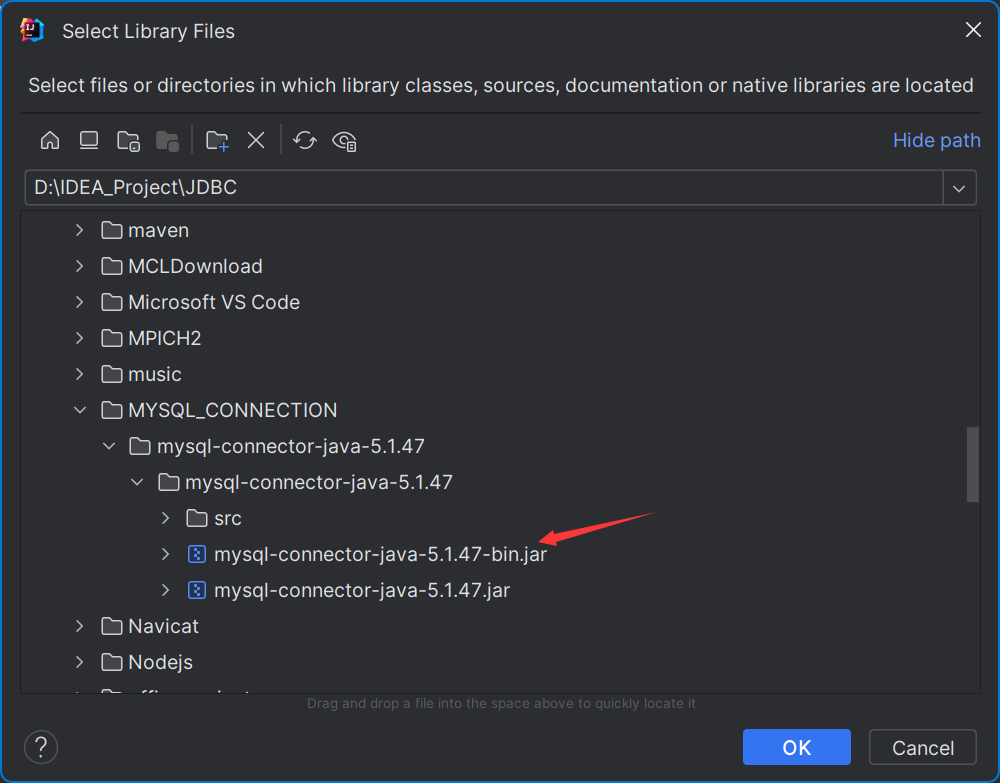Click the Hide path link
The height and width of the screenshot is (783, 1000).
click(936, 140)
